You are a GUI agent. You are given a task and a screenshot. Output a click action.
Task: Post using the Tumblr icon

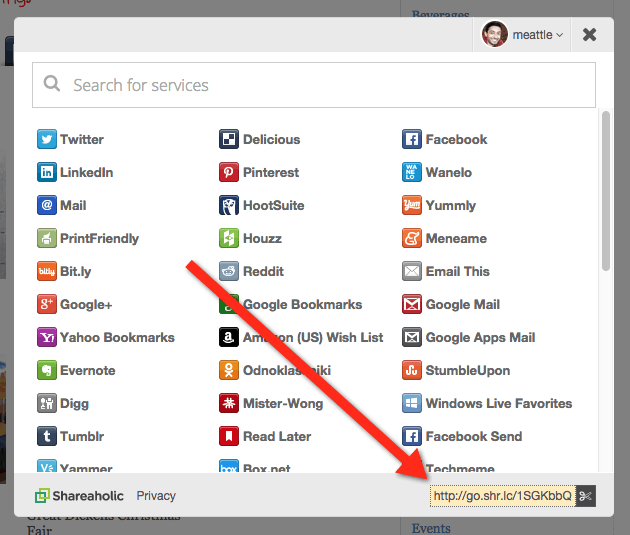coord(47,436)
